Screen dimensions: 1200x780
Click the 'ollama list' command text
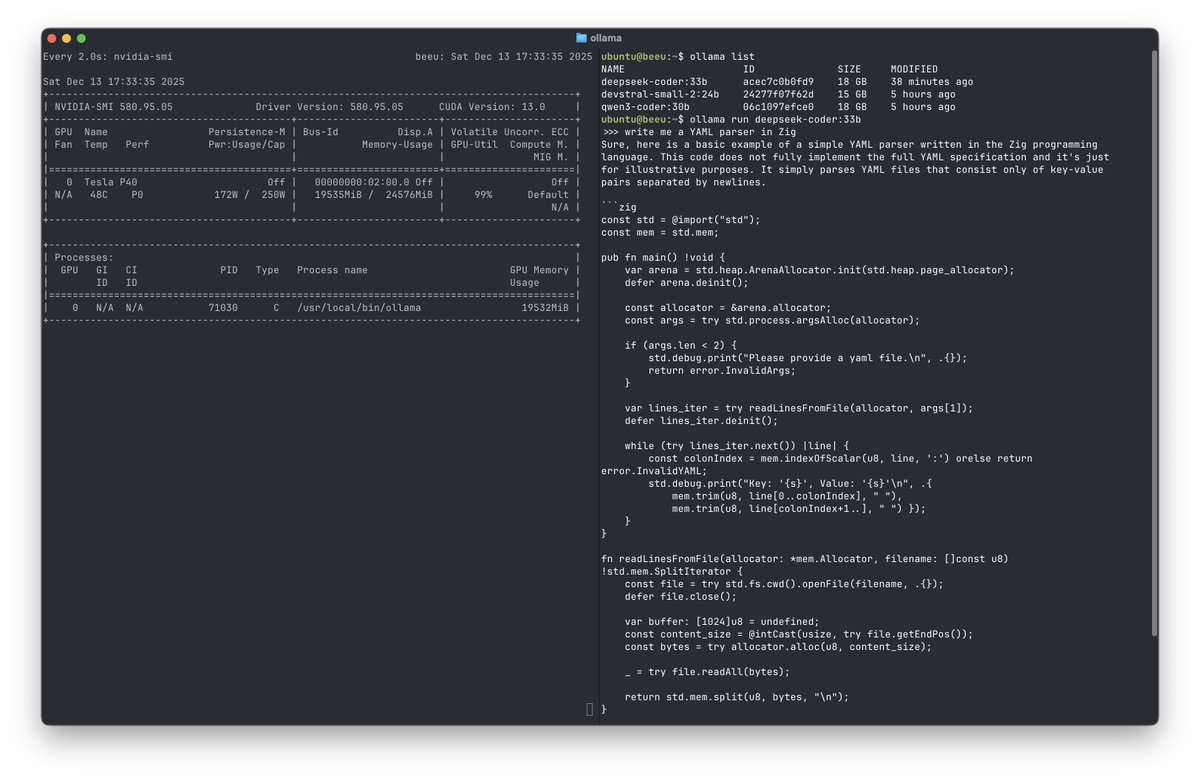(x=722, y=57)
